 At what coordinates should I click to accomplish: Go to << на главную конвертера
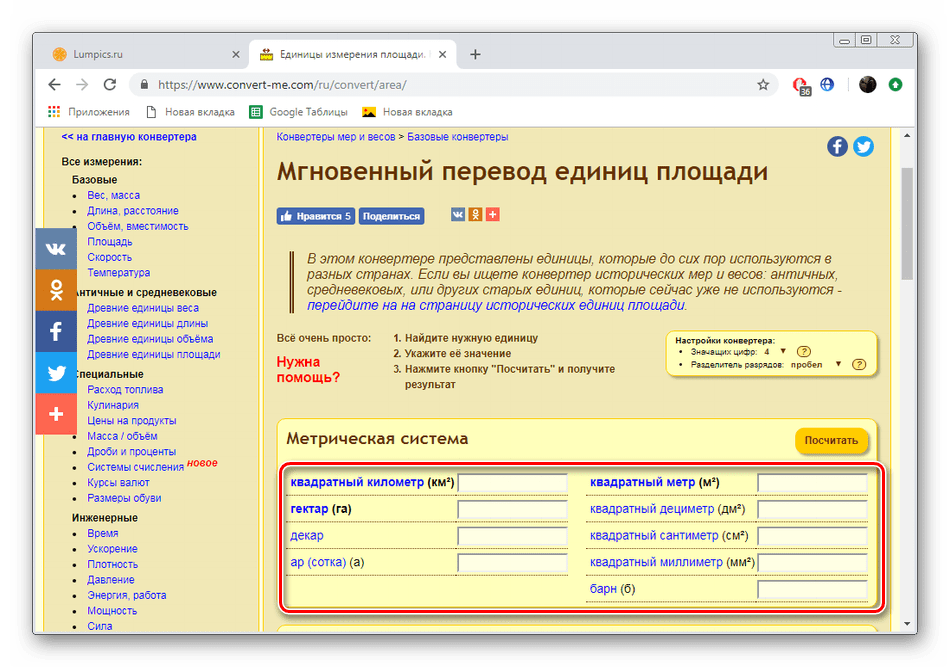(129, 137)
